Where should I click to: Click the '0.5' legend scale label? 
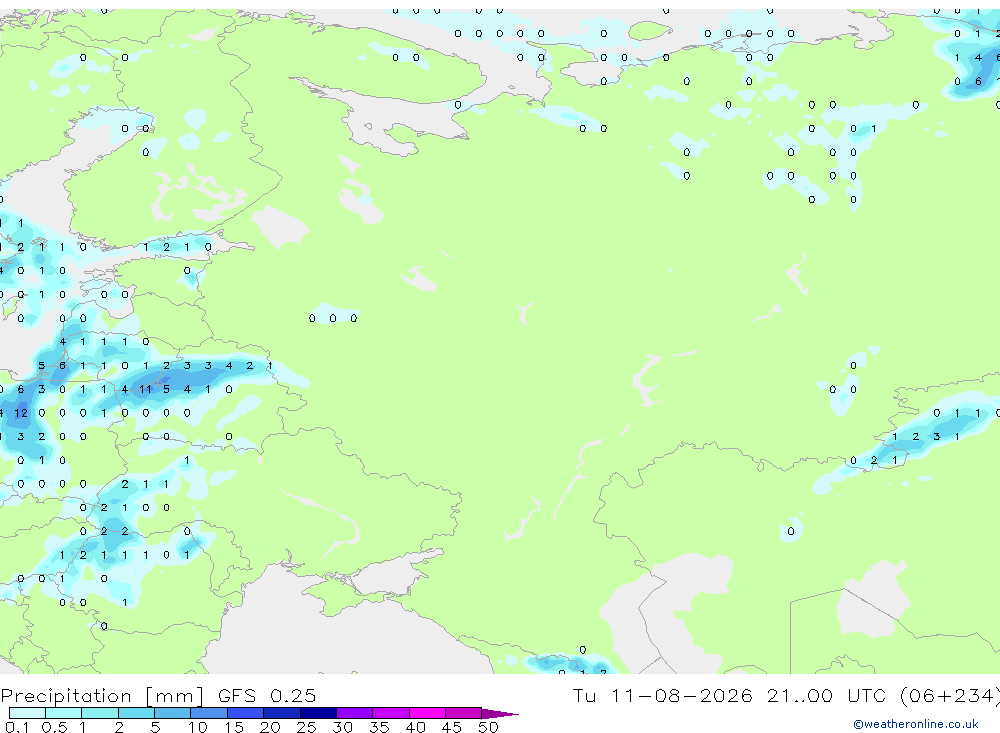(x=54, y=727)
